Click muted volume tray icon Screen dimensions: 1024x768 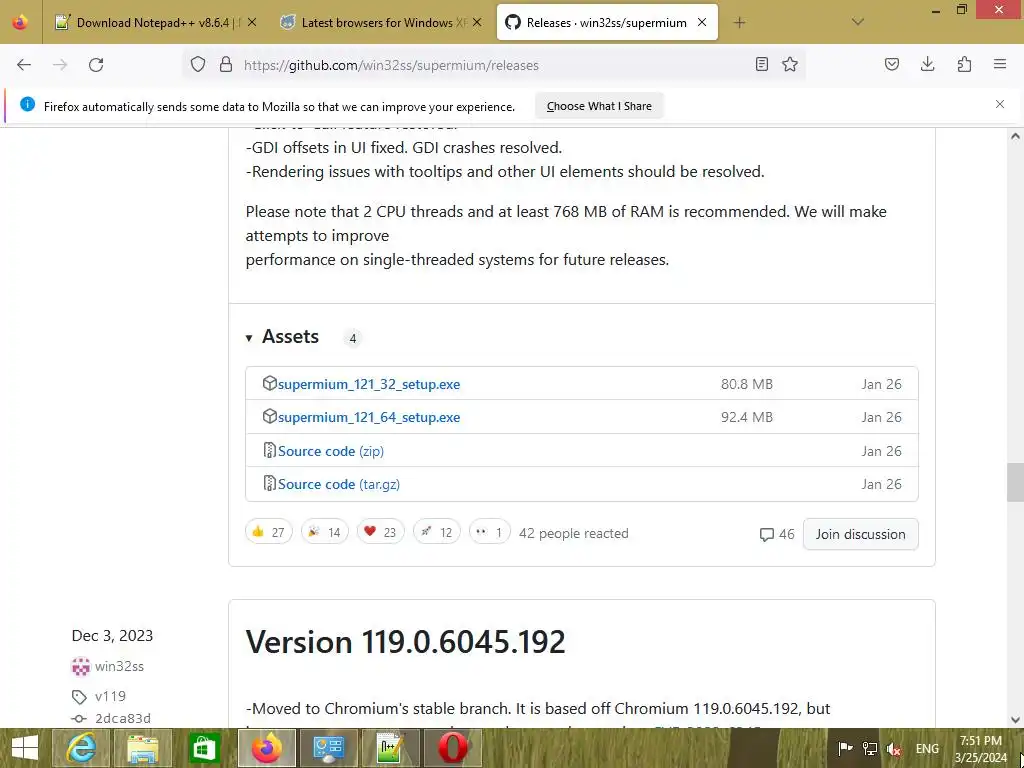coord(894,748)
